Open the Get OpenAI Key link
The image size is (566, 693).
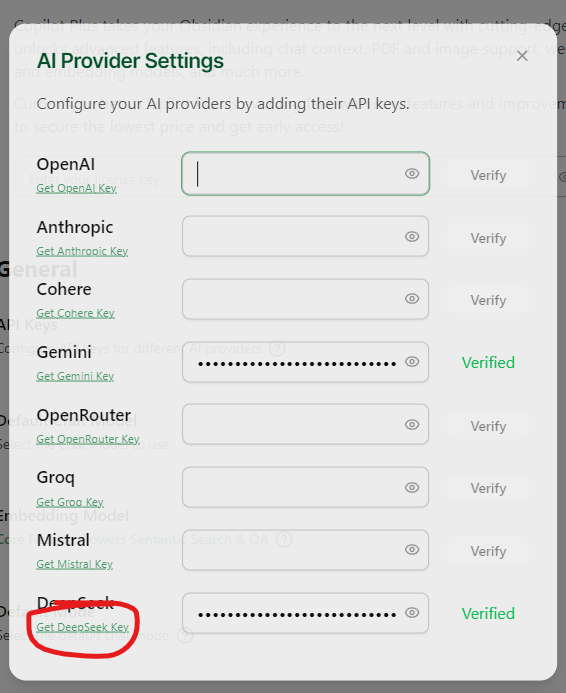(76, 188)
